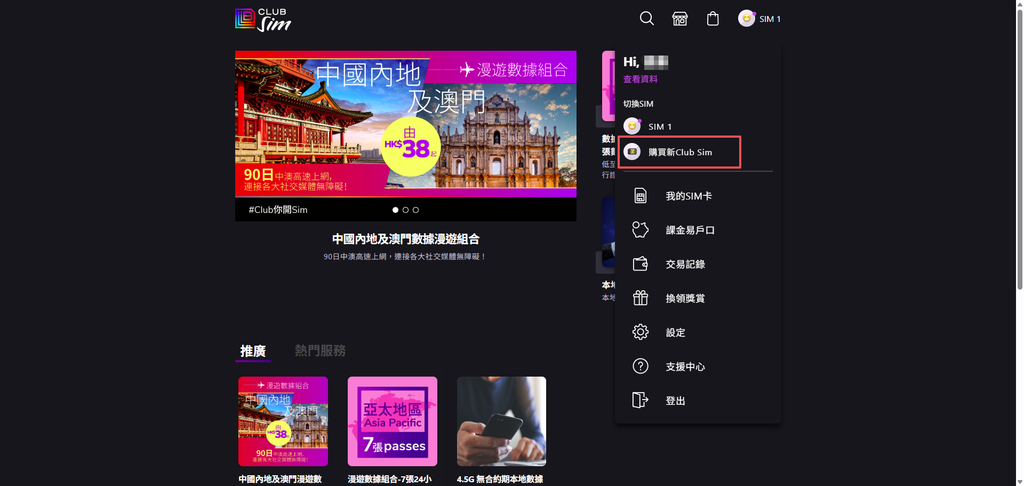Select the third carousel dot

[416, 210]
